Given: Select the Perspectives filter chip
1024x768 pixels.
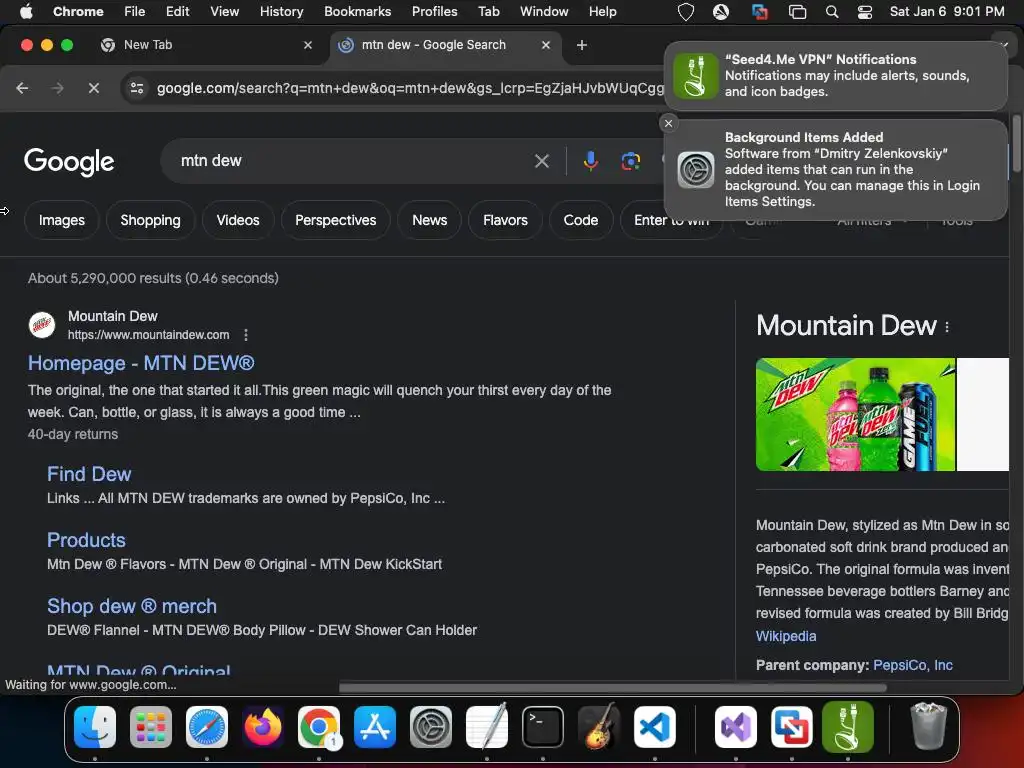Looking at the screenshot, I should coord(336,221).
